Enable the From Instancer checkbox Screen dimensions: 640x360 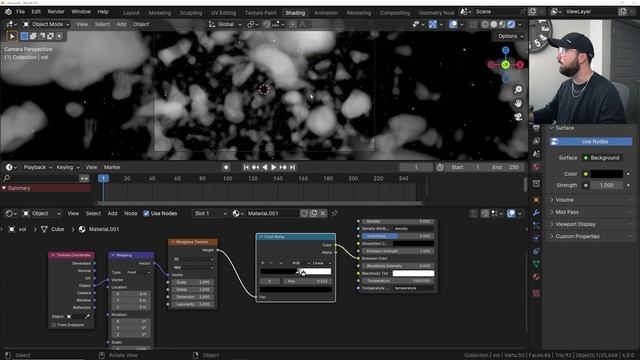(54, 325)
